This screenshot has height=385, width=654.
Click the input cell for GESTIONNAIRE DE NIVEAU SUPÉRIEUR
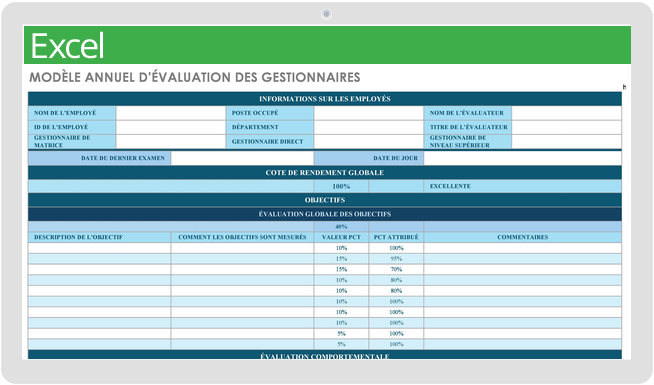pos(566,141)
